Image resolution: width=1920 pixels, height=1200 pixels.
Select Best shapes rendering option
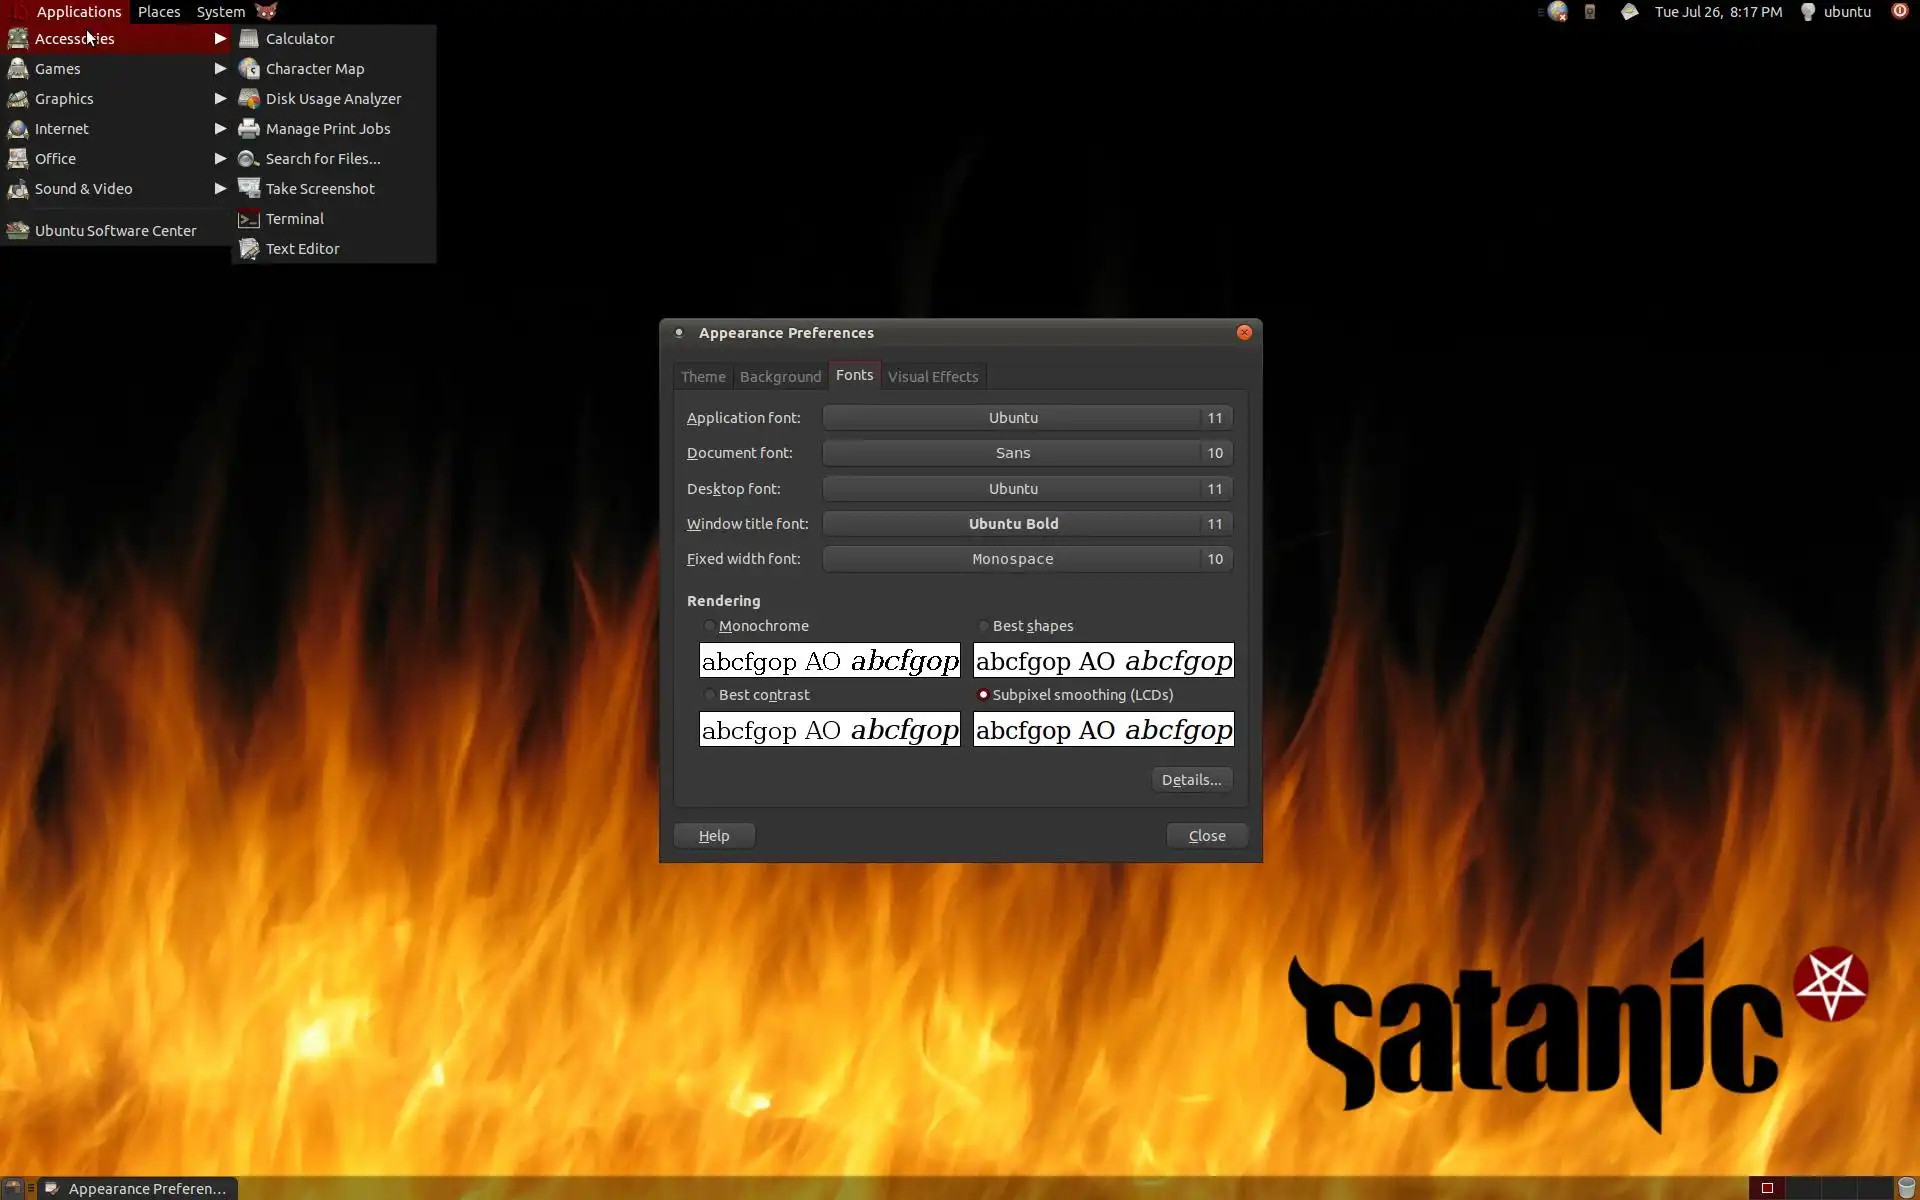point(984,626)
